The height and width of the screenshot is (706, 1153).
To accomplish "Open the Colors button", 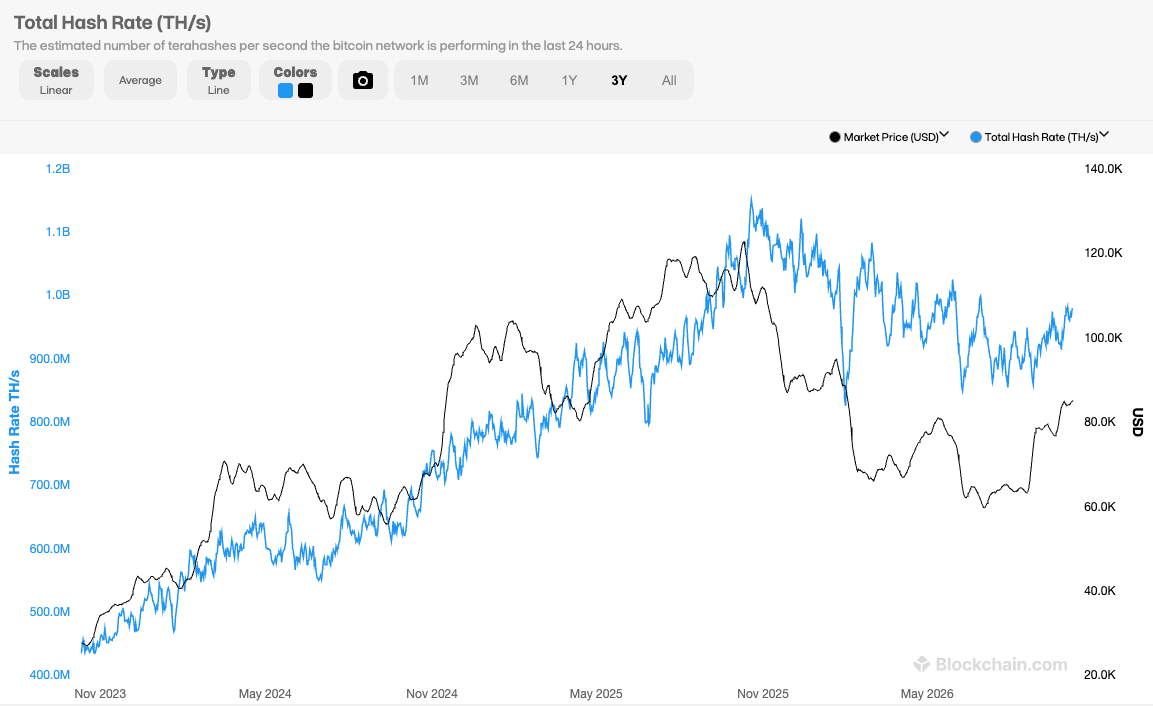I will pos(295,80).
